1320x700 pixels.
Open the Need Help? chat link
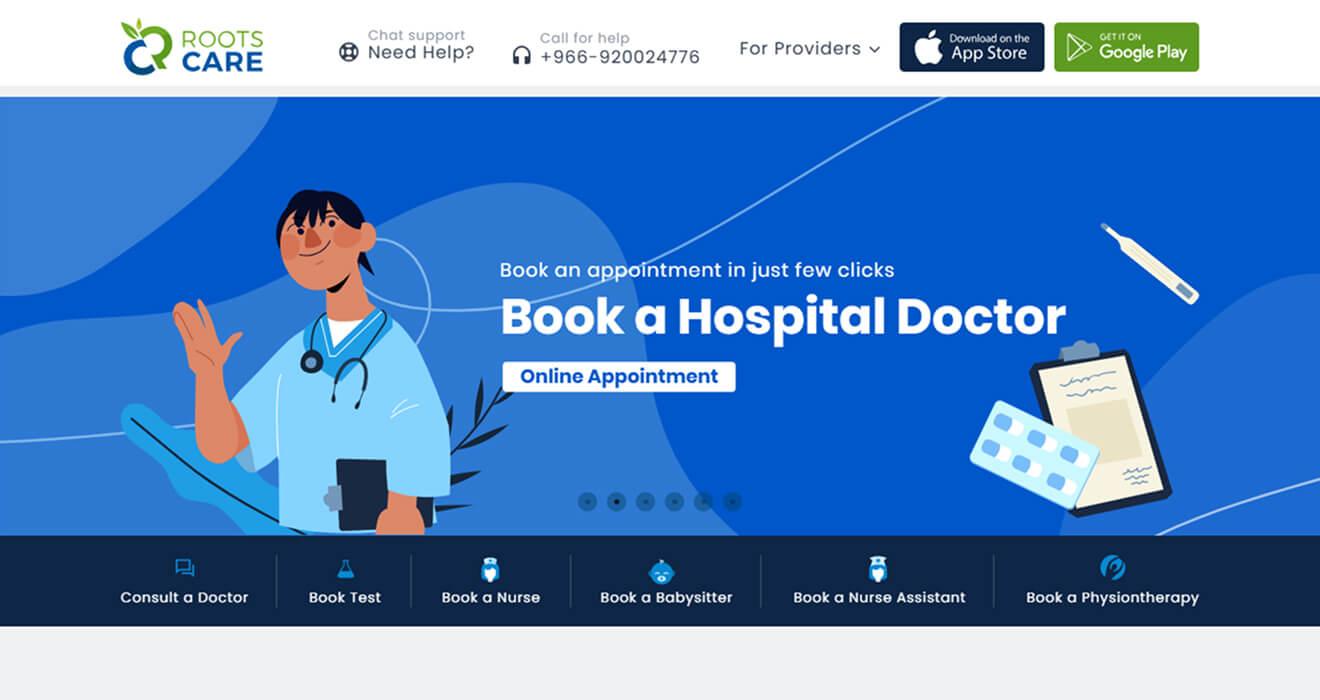point(421,53)
